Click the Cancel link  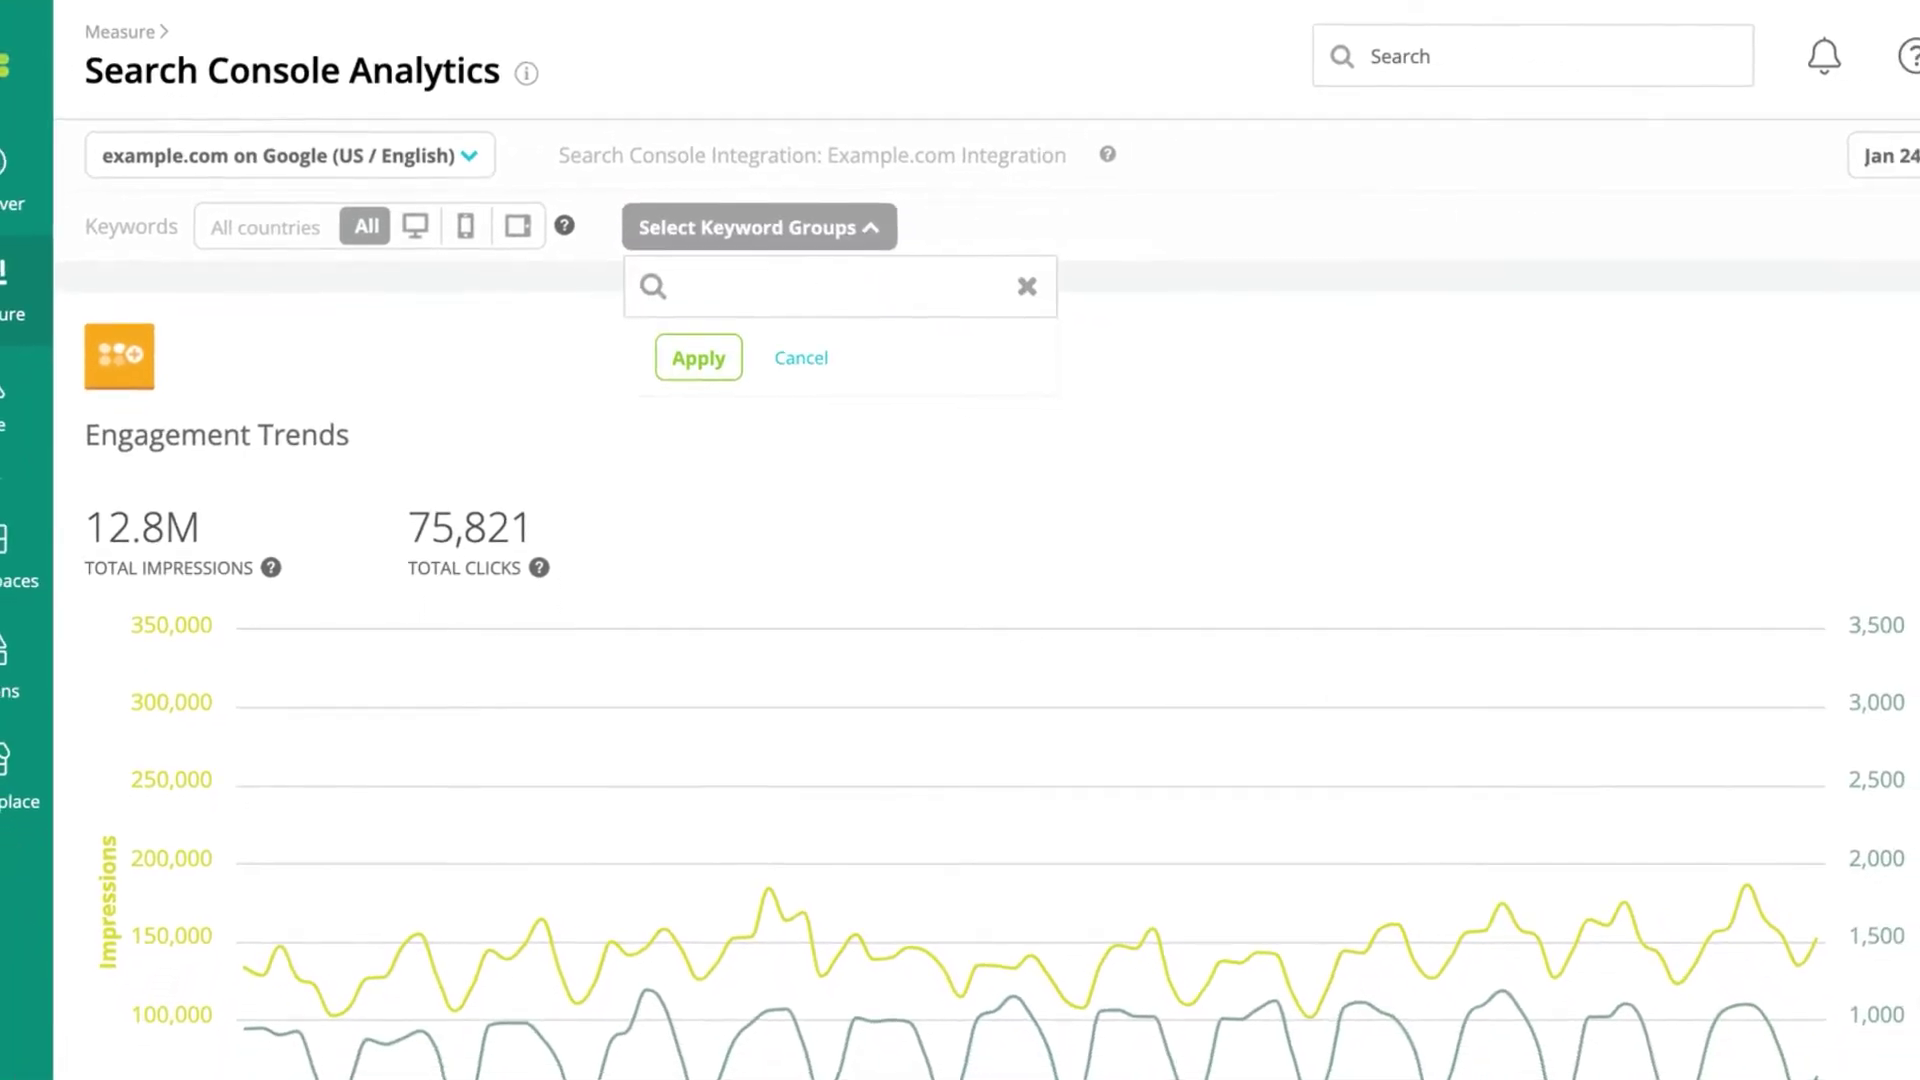point(801,358)
